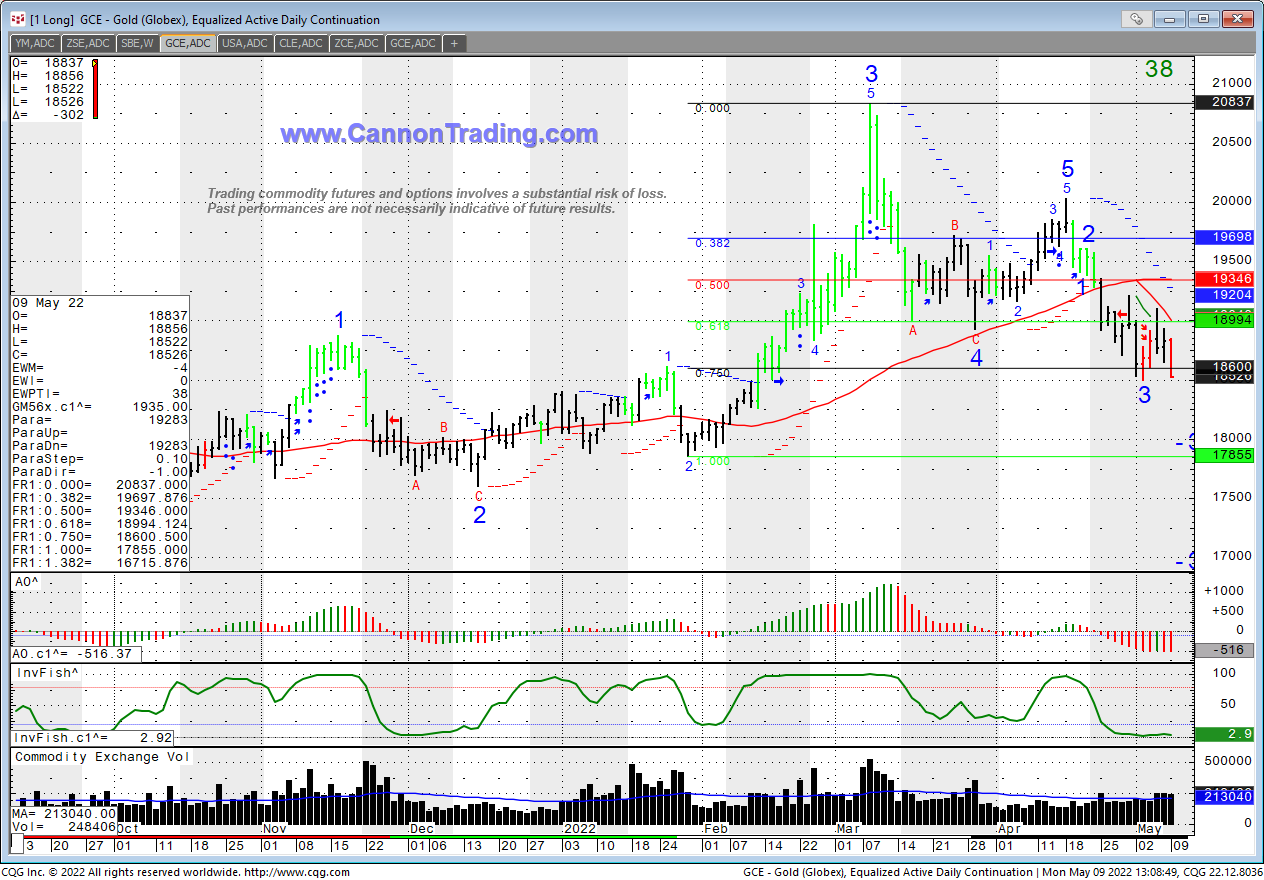Select the InvFish^ study label
This screenshot has height=880, width=1264.
[44, 673]
